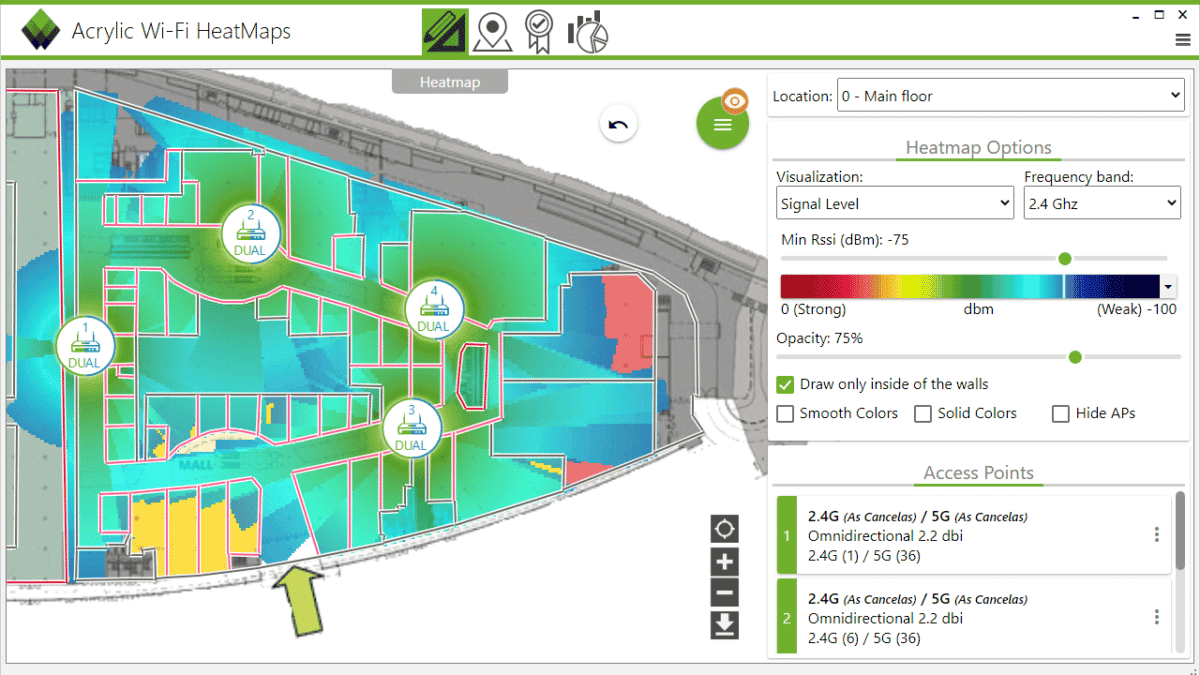Click the Opacity slider handle

[1075, 357]
